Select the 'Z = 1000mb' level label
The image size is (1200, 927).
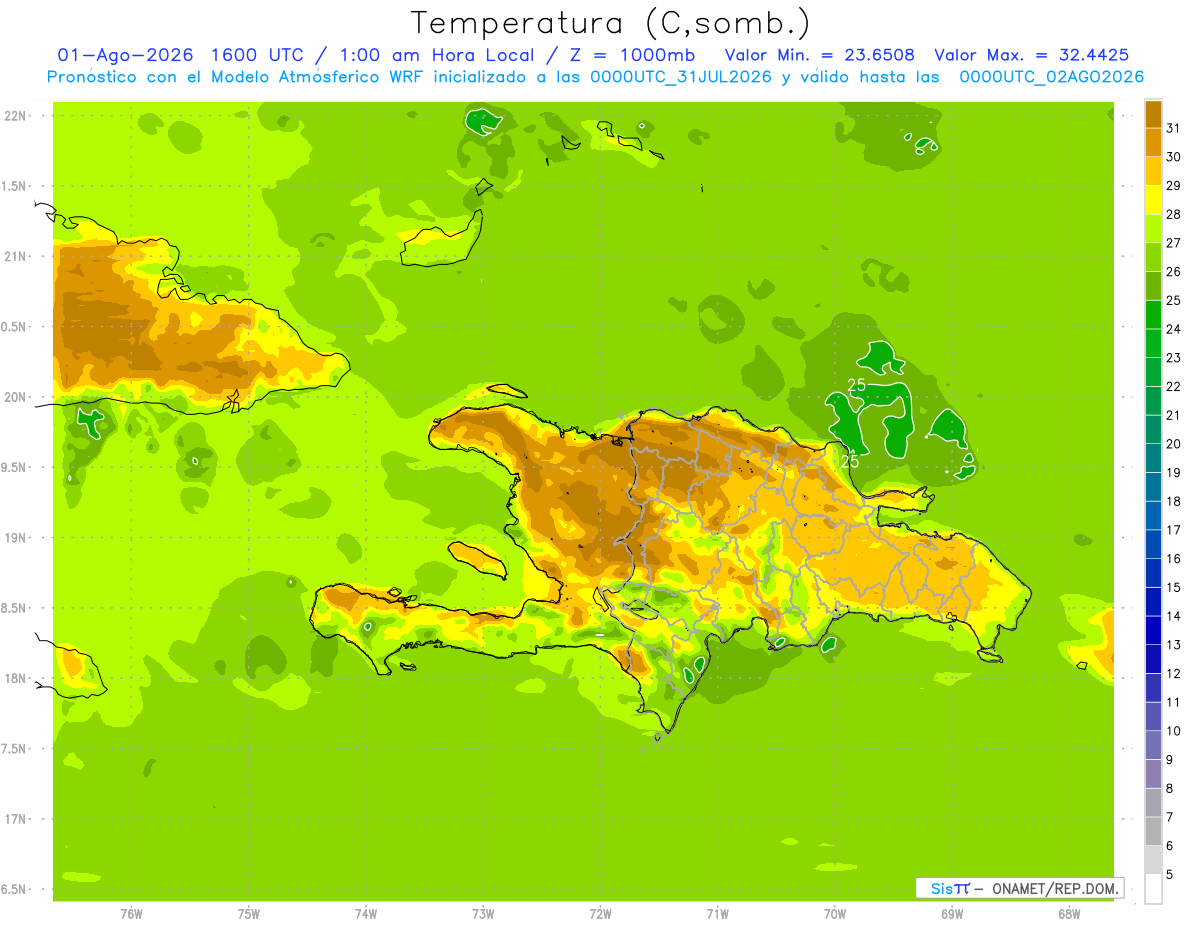632,54
